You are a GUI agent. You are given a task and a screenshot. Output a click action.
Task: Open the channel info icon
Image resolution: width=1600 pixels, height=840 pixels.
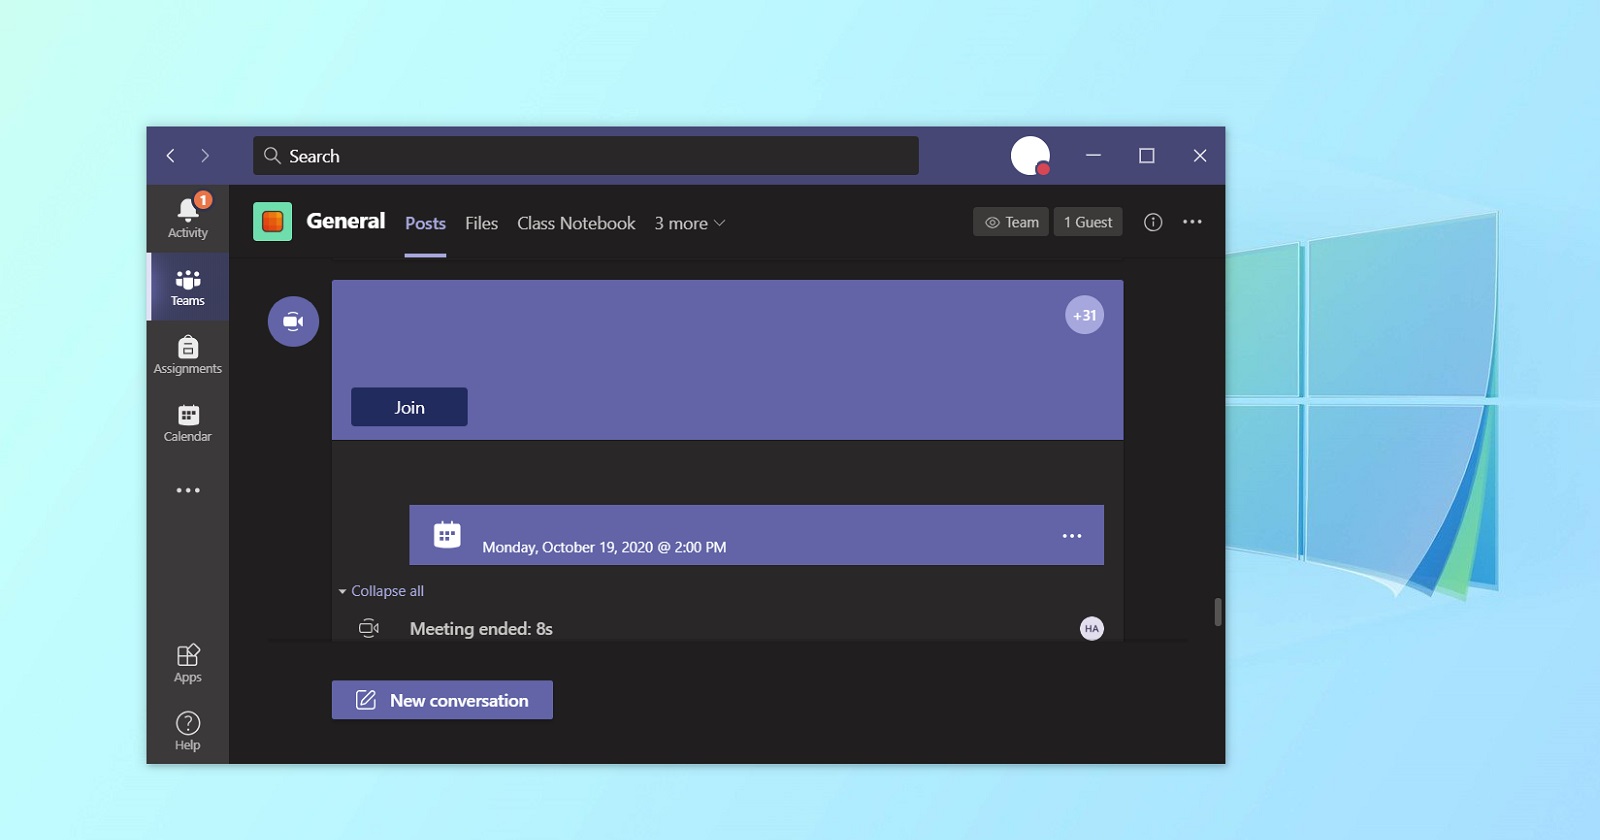click(x=1153, y=222)
